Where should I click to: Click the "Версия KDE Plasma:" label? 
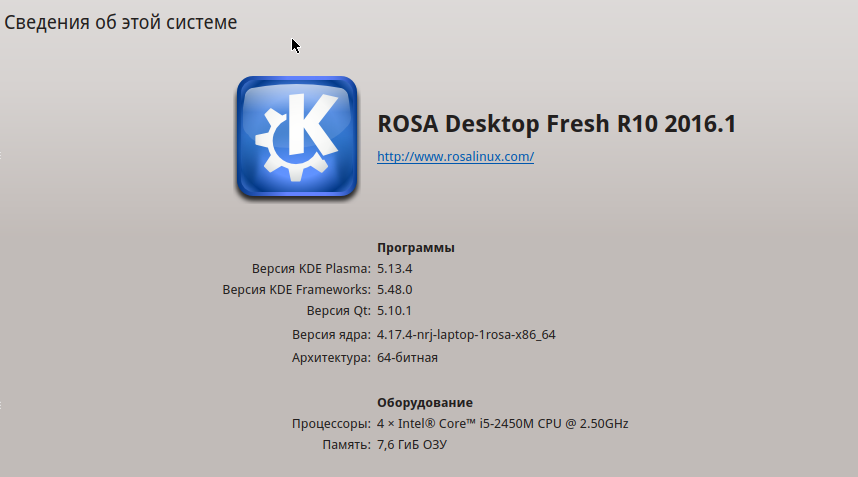pos(311,269)
